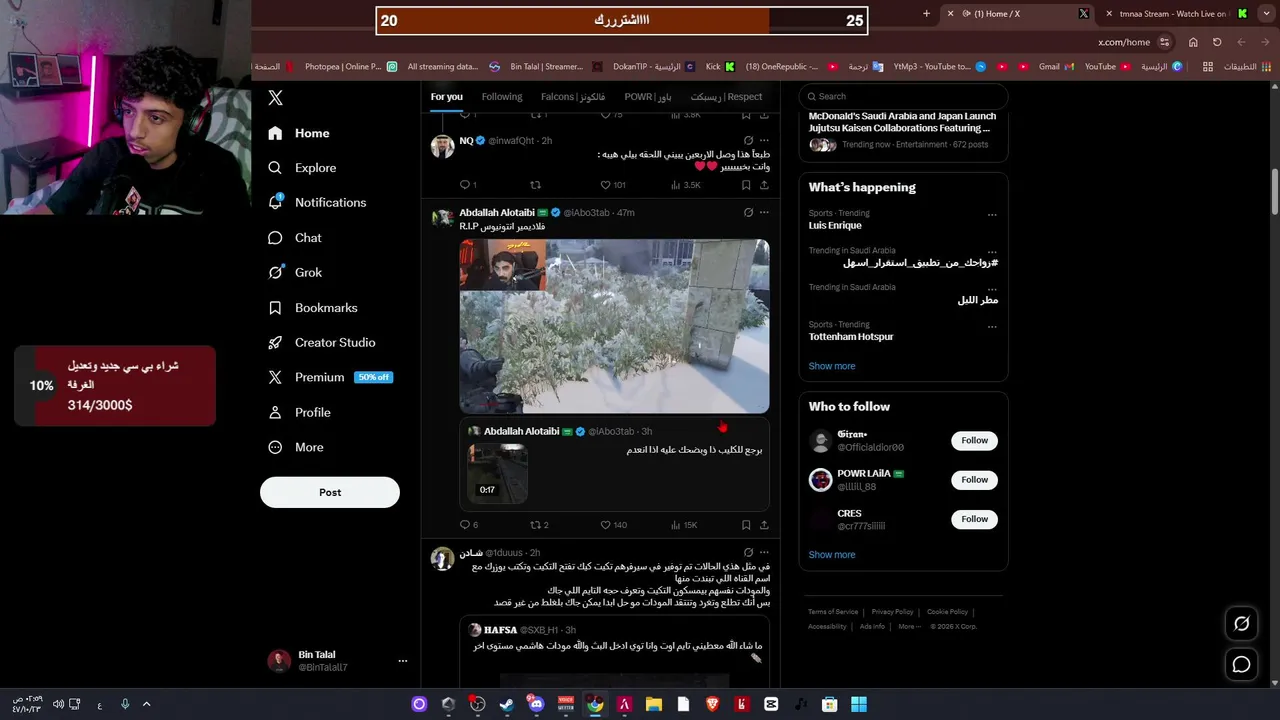Open the floating chat messages button
Screen dimensions: 1280x720
[1241, 664]
